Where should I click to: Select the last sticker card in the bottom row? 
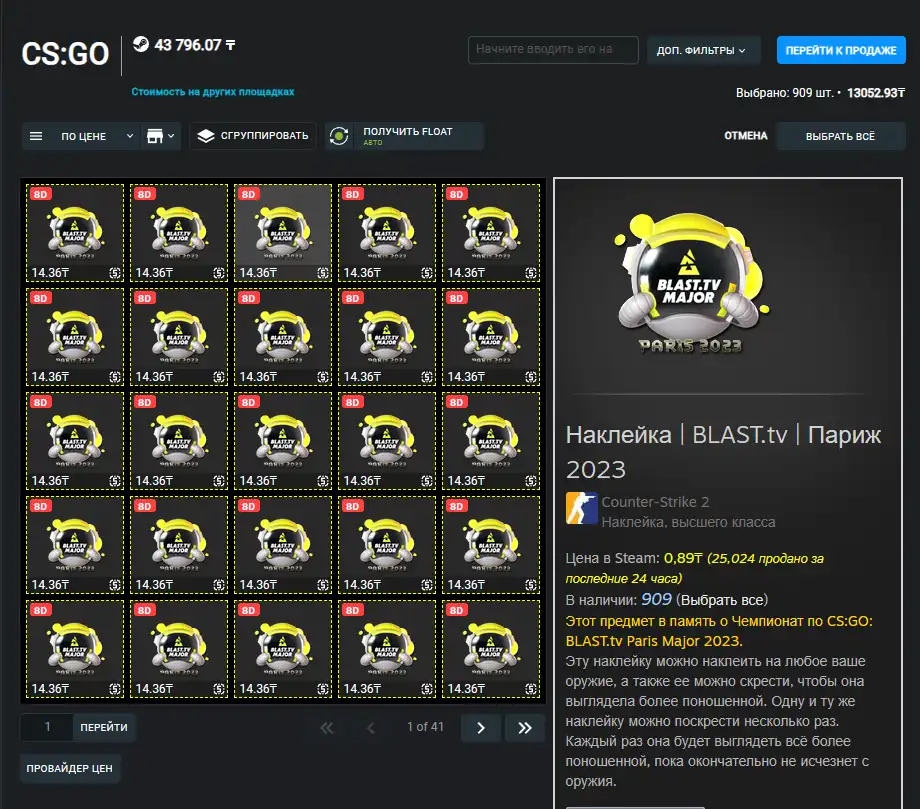491,649
